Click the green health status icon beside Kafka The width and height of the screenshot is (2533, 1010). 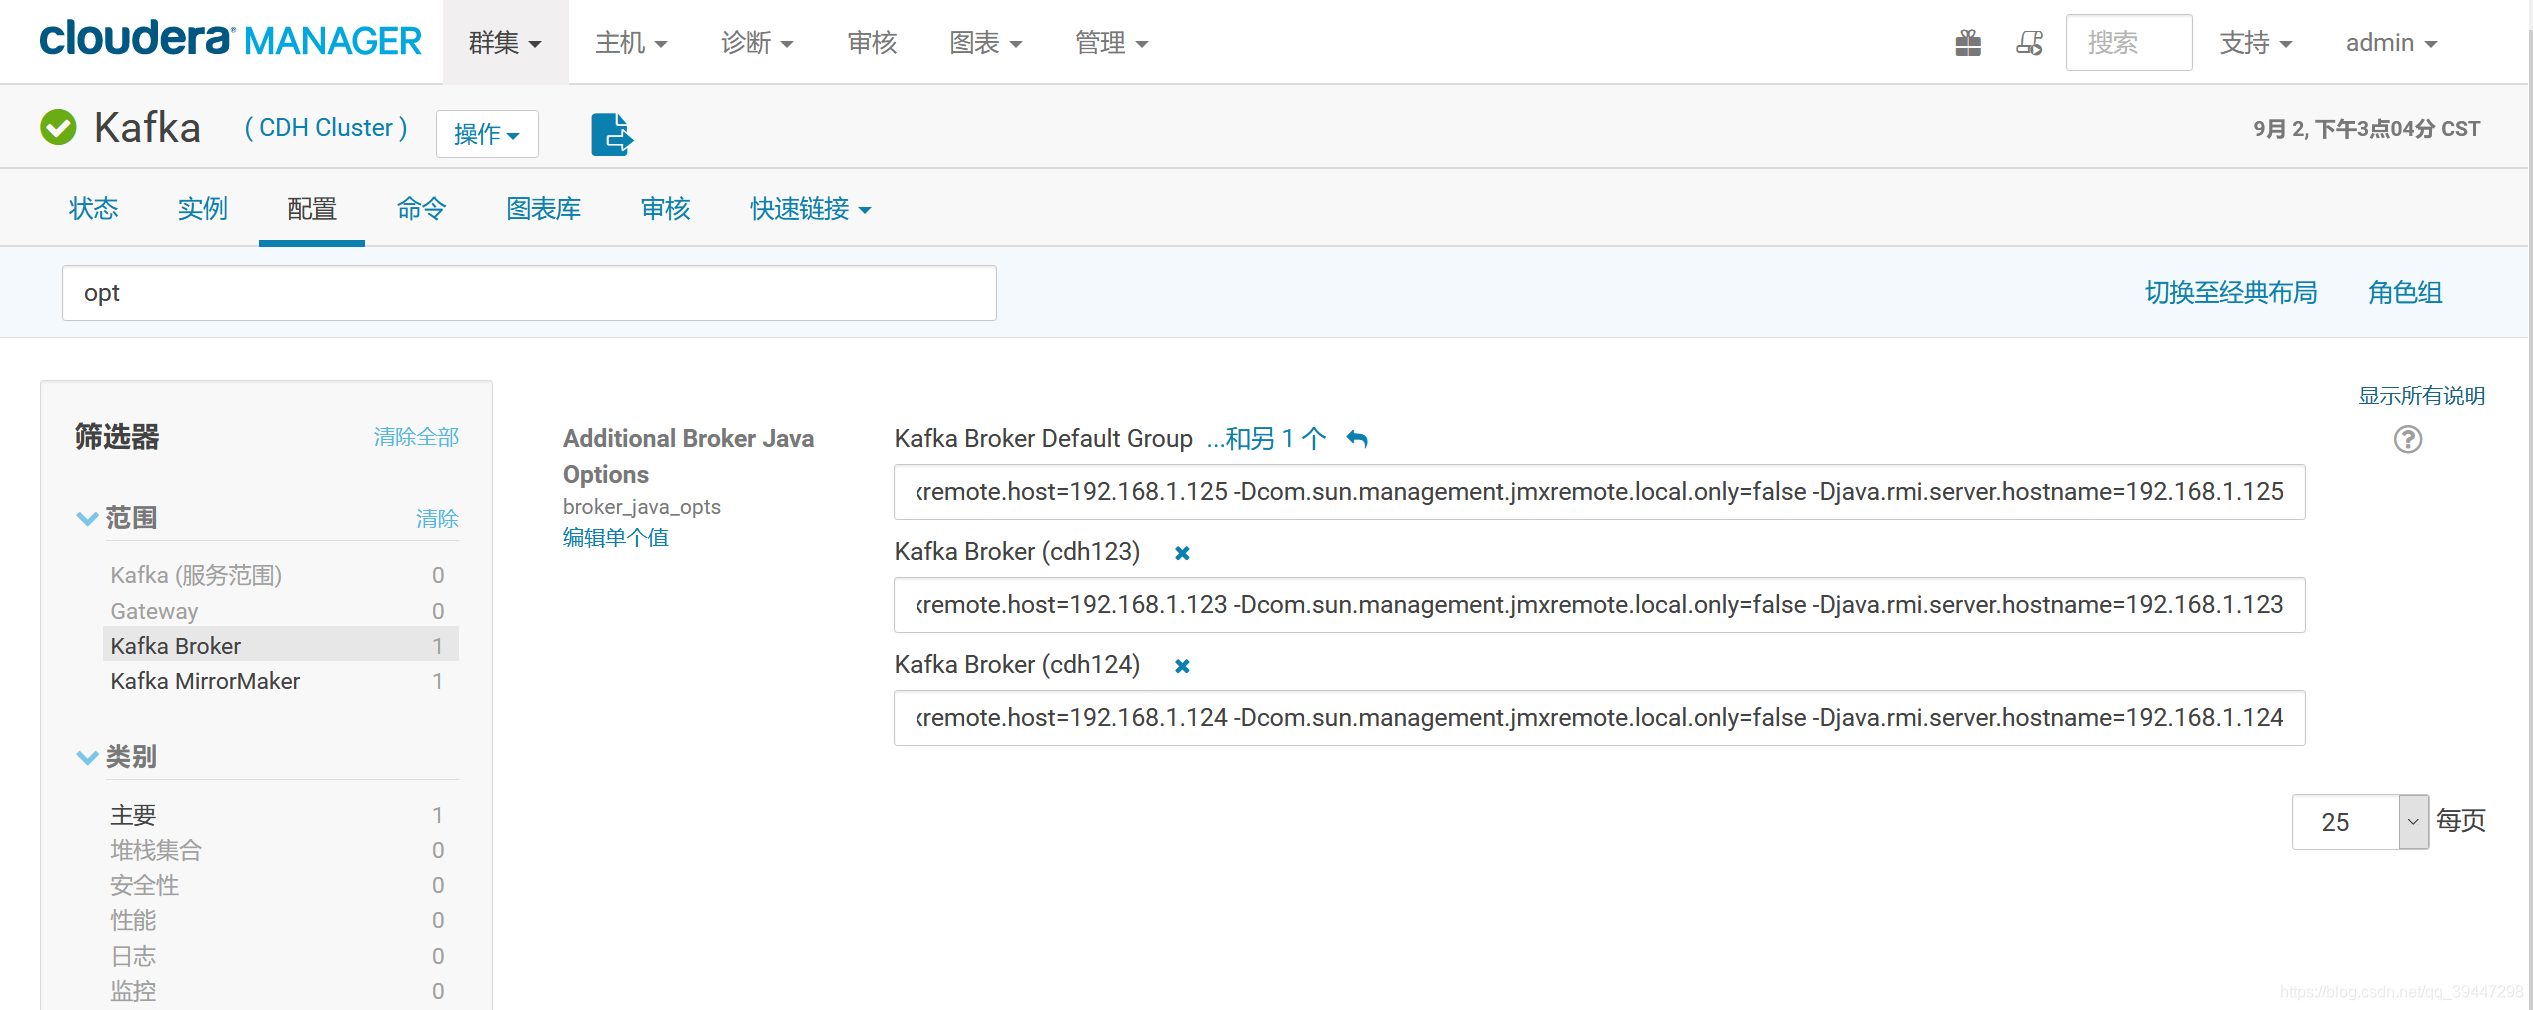click(x=57, y=127)
